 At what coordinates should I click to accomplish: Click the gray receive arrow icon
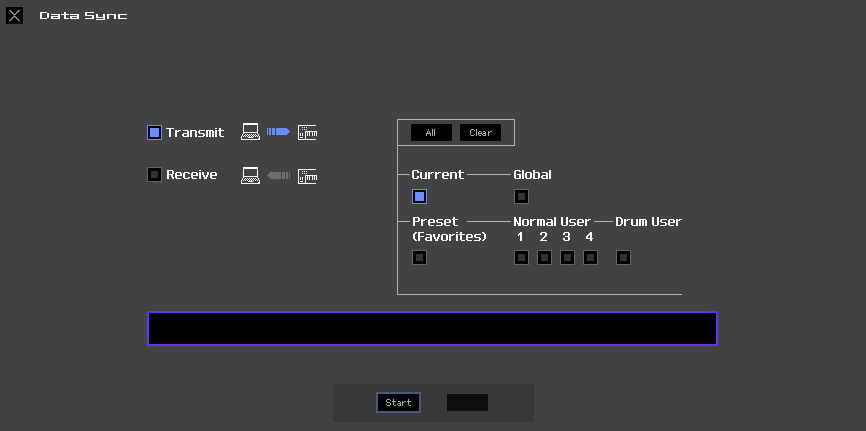(278, 176)
